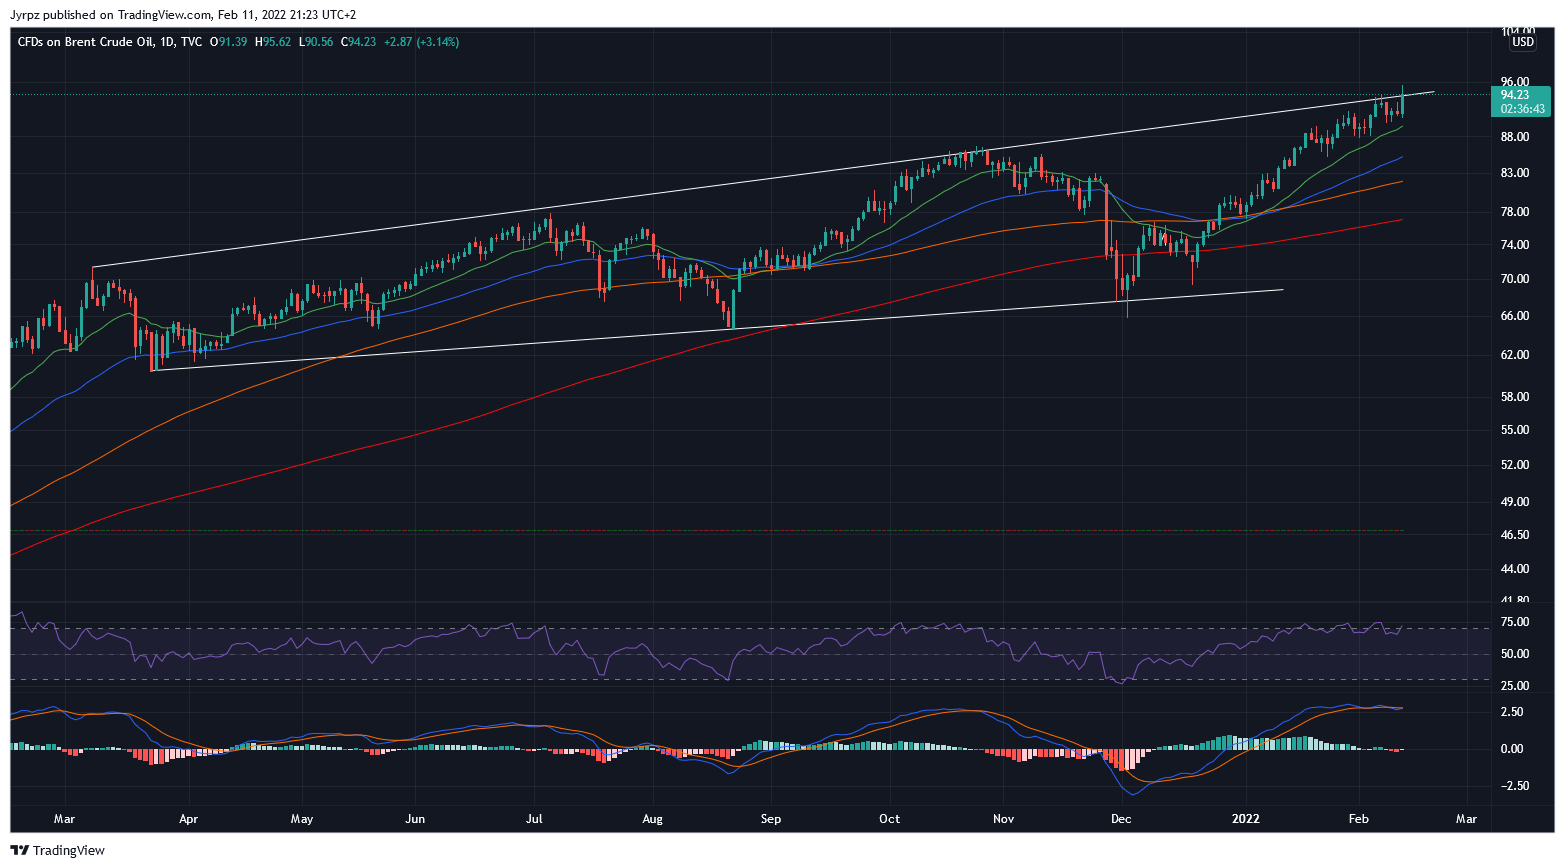Click the Jul label on time axis

coord(535,819)
